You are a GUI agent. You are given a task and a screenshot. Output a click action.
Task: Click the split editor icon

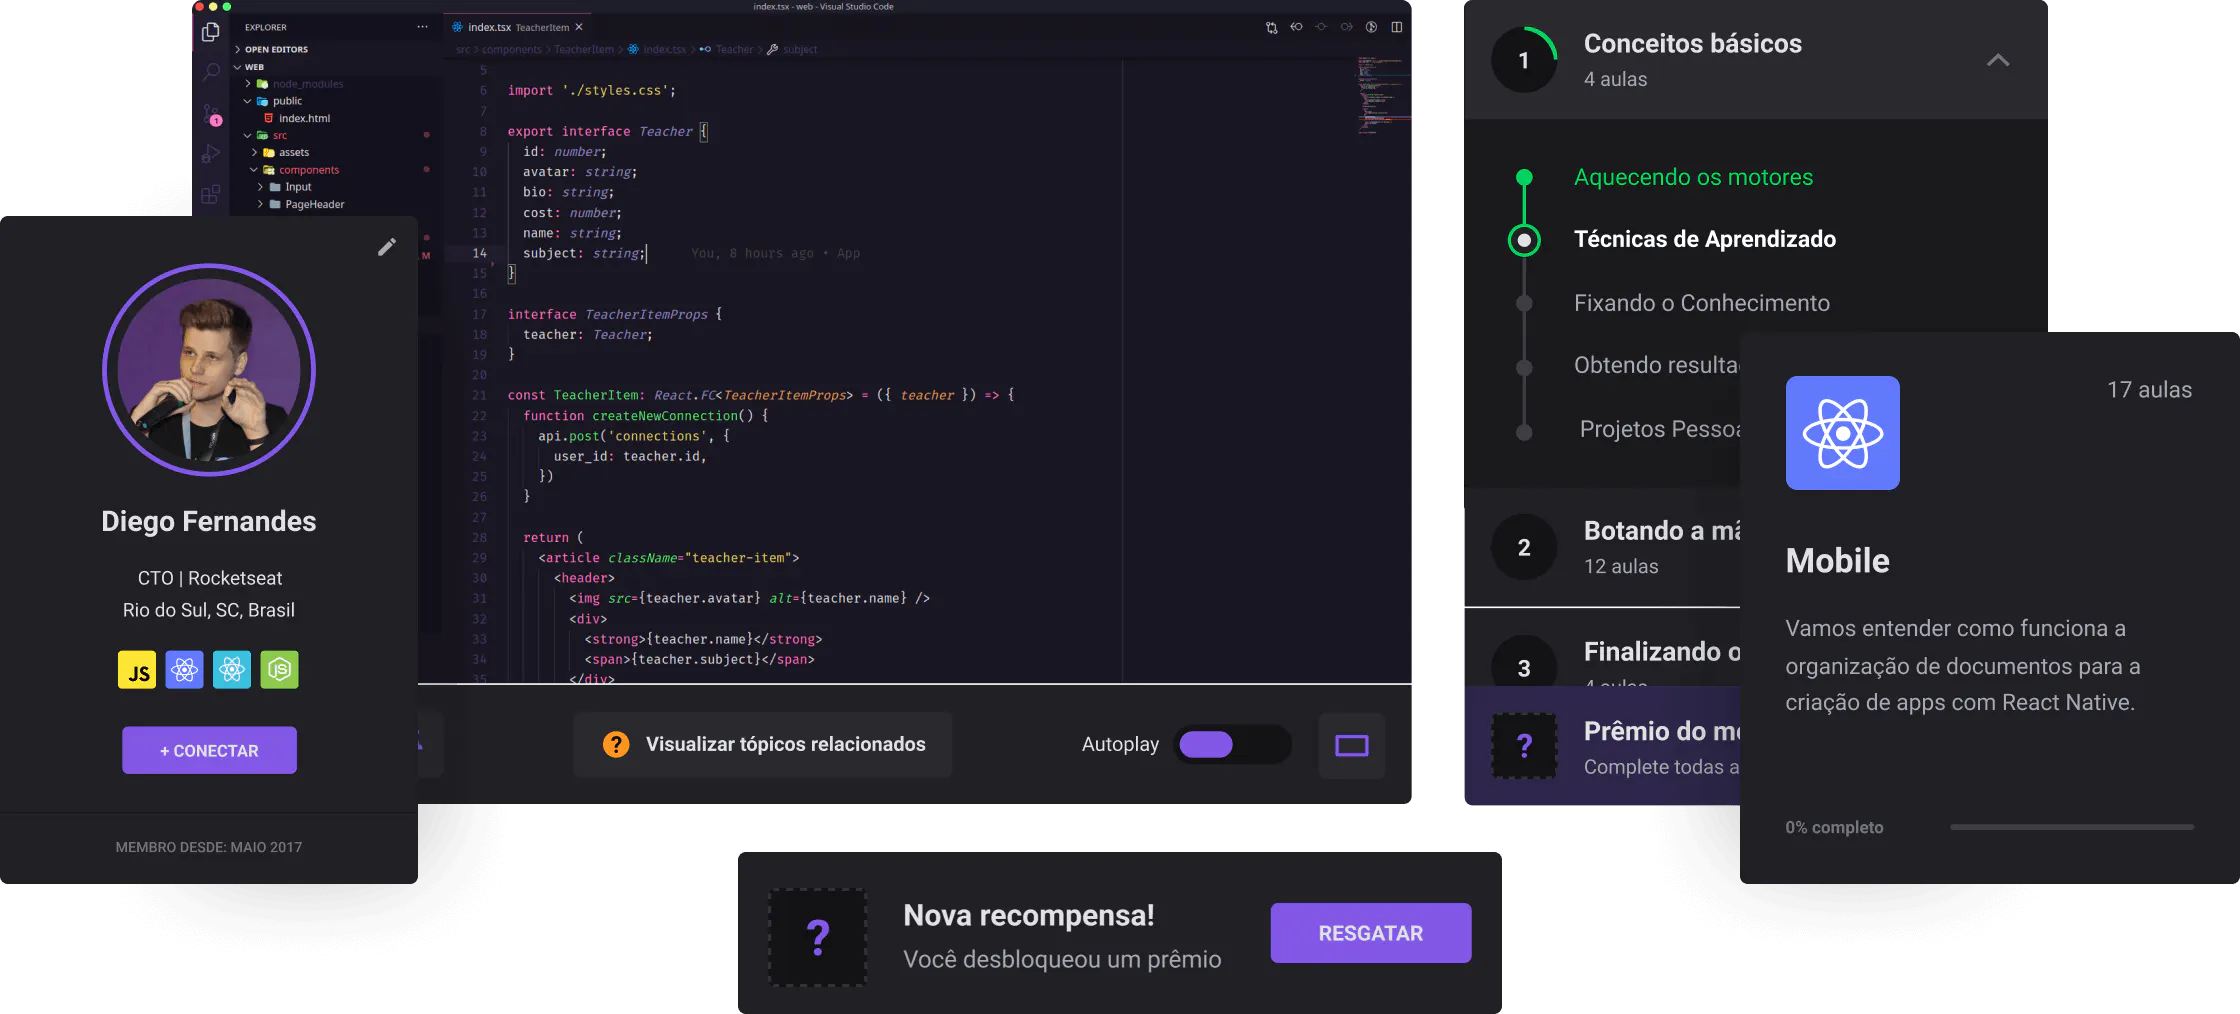1396,27
